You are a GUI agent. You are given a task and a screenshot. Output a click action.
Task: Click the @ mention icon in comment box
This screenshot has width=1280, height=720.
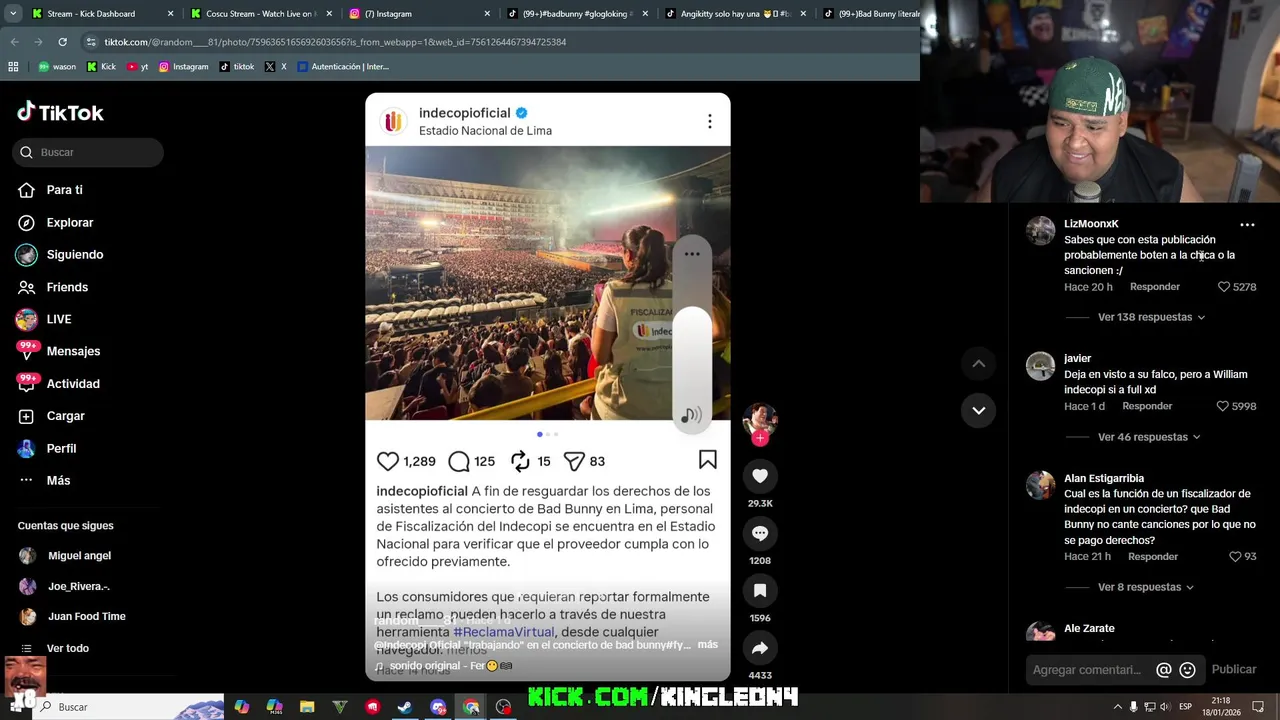tap(1163, 670)
